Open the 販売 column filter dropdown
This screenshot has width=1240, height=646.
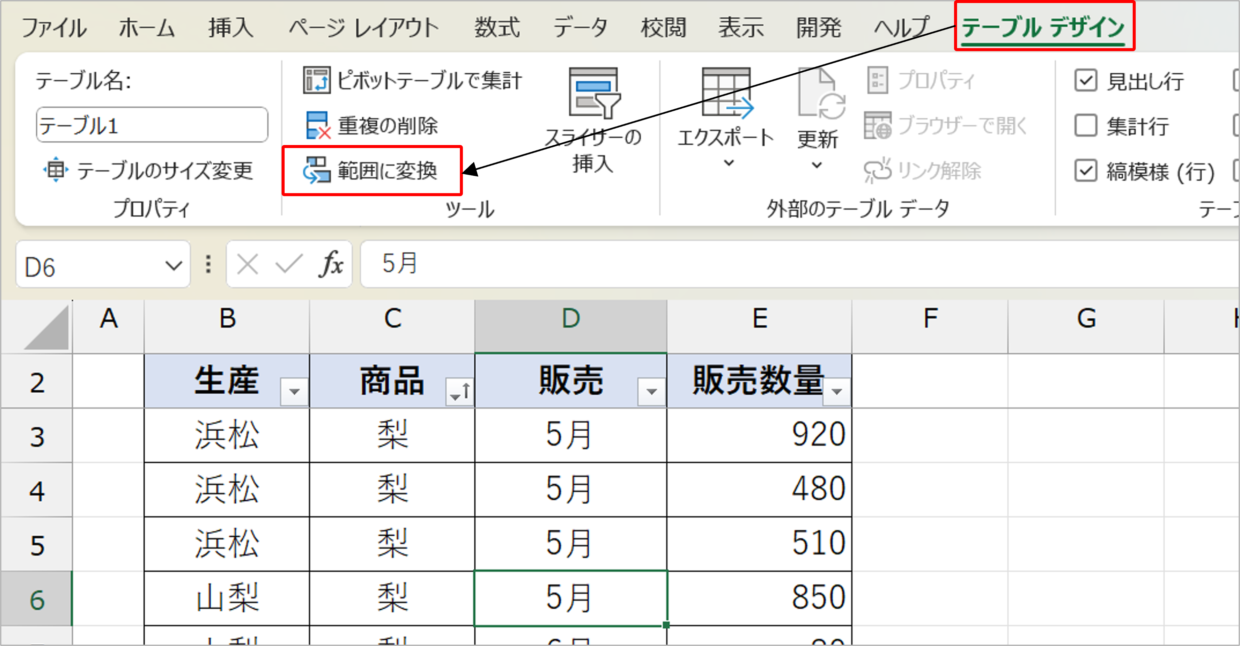[x=651, y=393]
